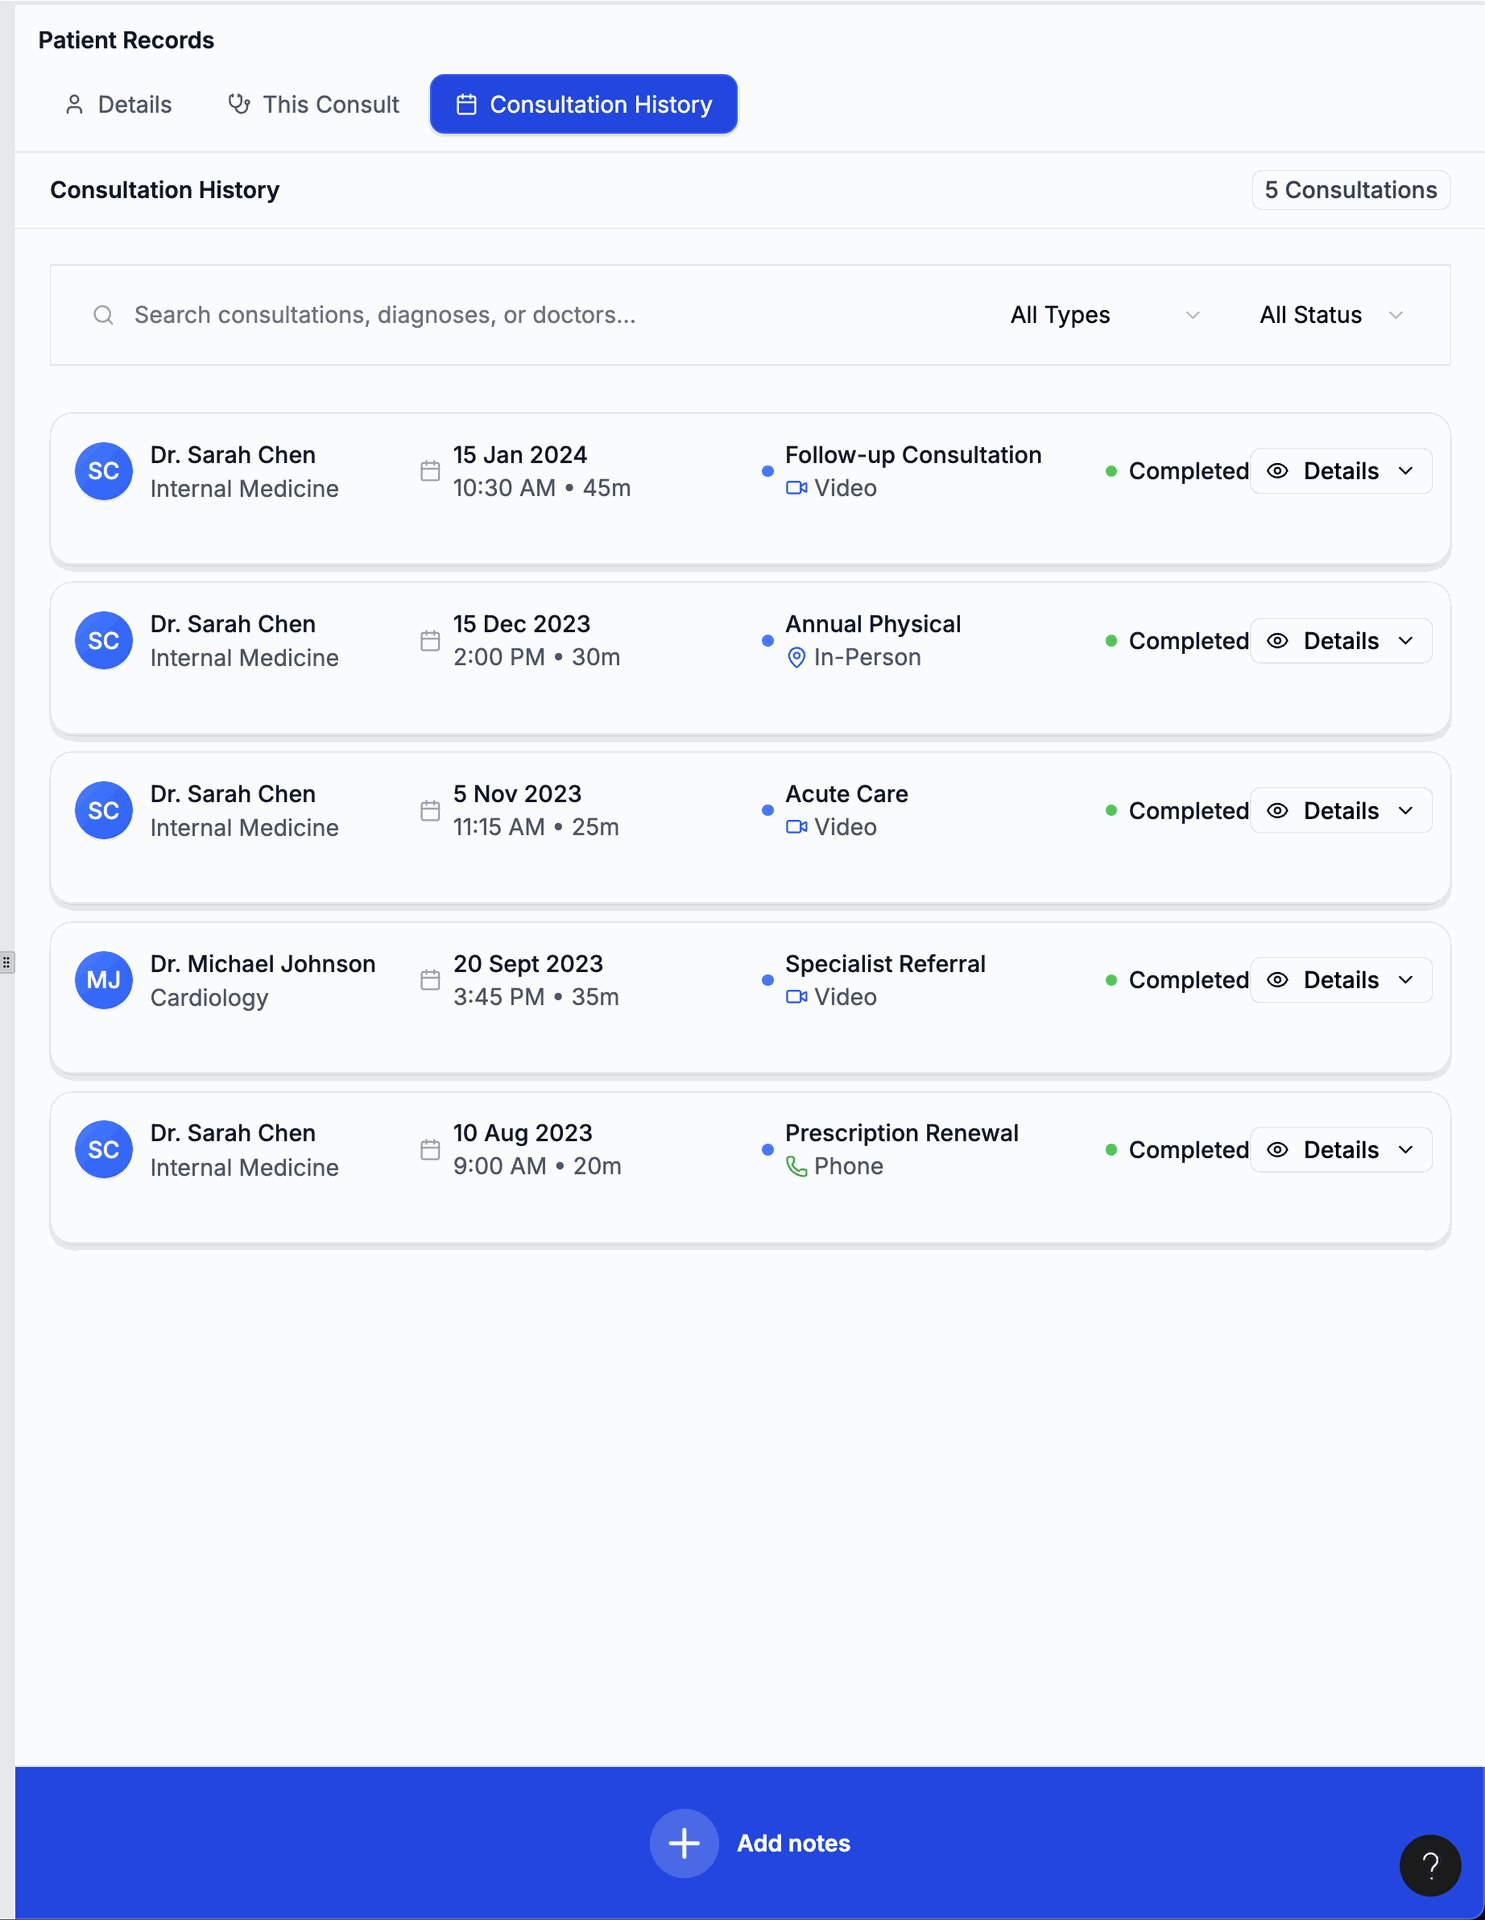Click the plus icon beside Add notes
This screenshot has height=1920, width=1485.
click(684, 1843)
